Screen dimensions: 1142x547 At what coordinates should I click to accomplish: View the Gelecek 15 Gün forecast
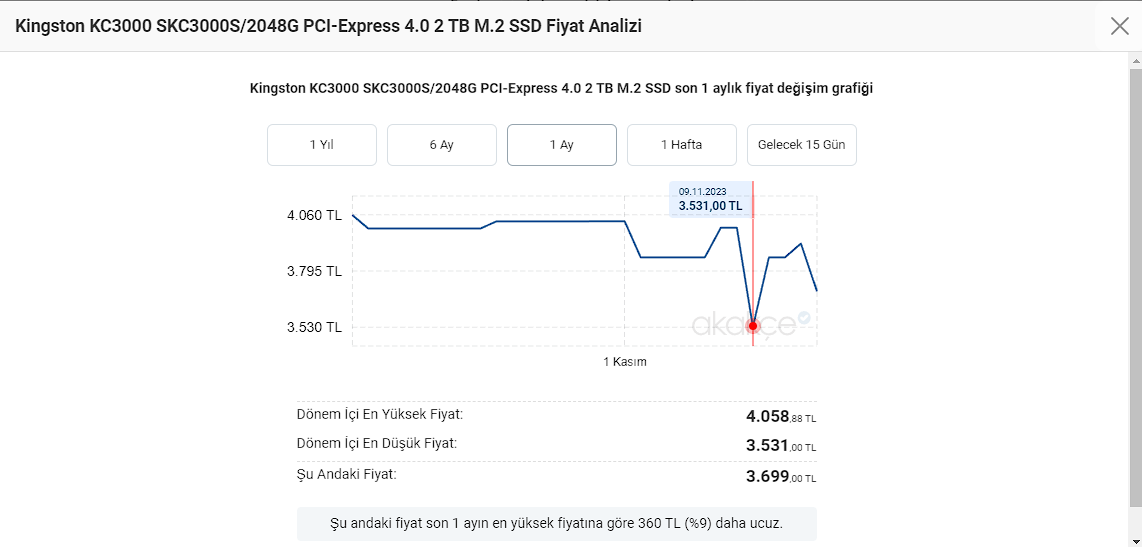coord(801,145)
